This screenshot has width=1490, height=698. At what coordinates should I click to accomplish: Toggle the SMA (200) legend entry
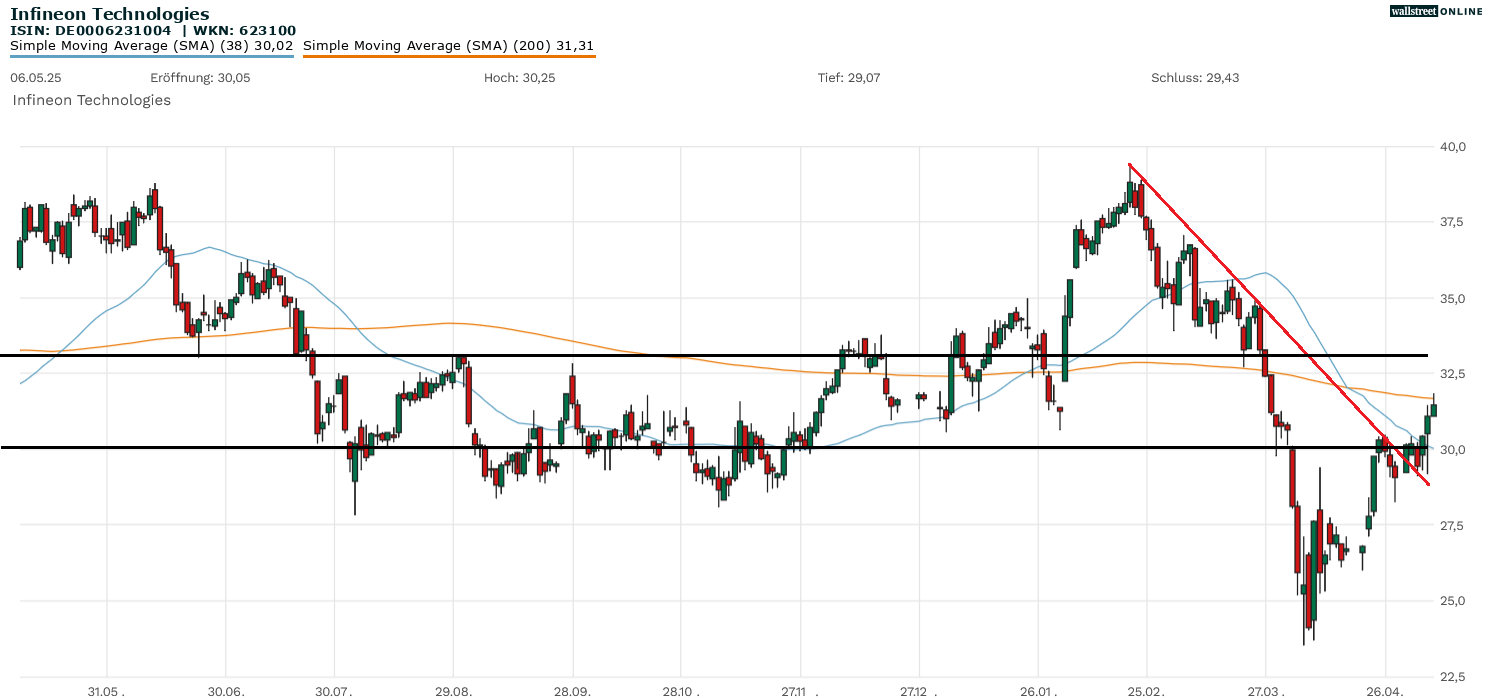click(448, 46)
